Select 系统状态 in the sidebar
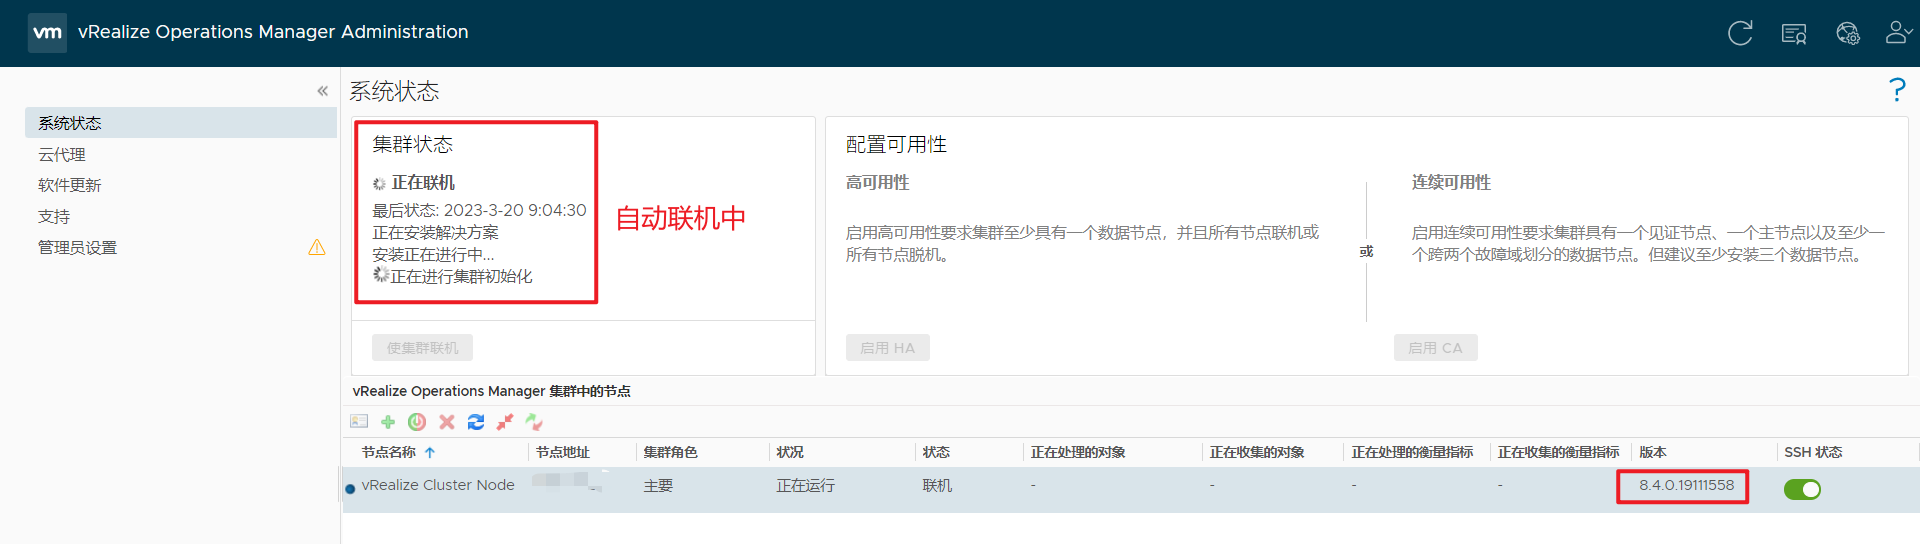 pyautogui.click(x=181, y=123)
